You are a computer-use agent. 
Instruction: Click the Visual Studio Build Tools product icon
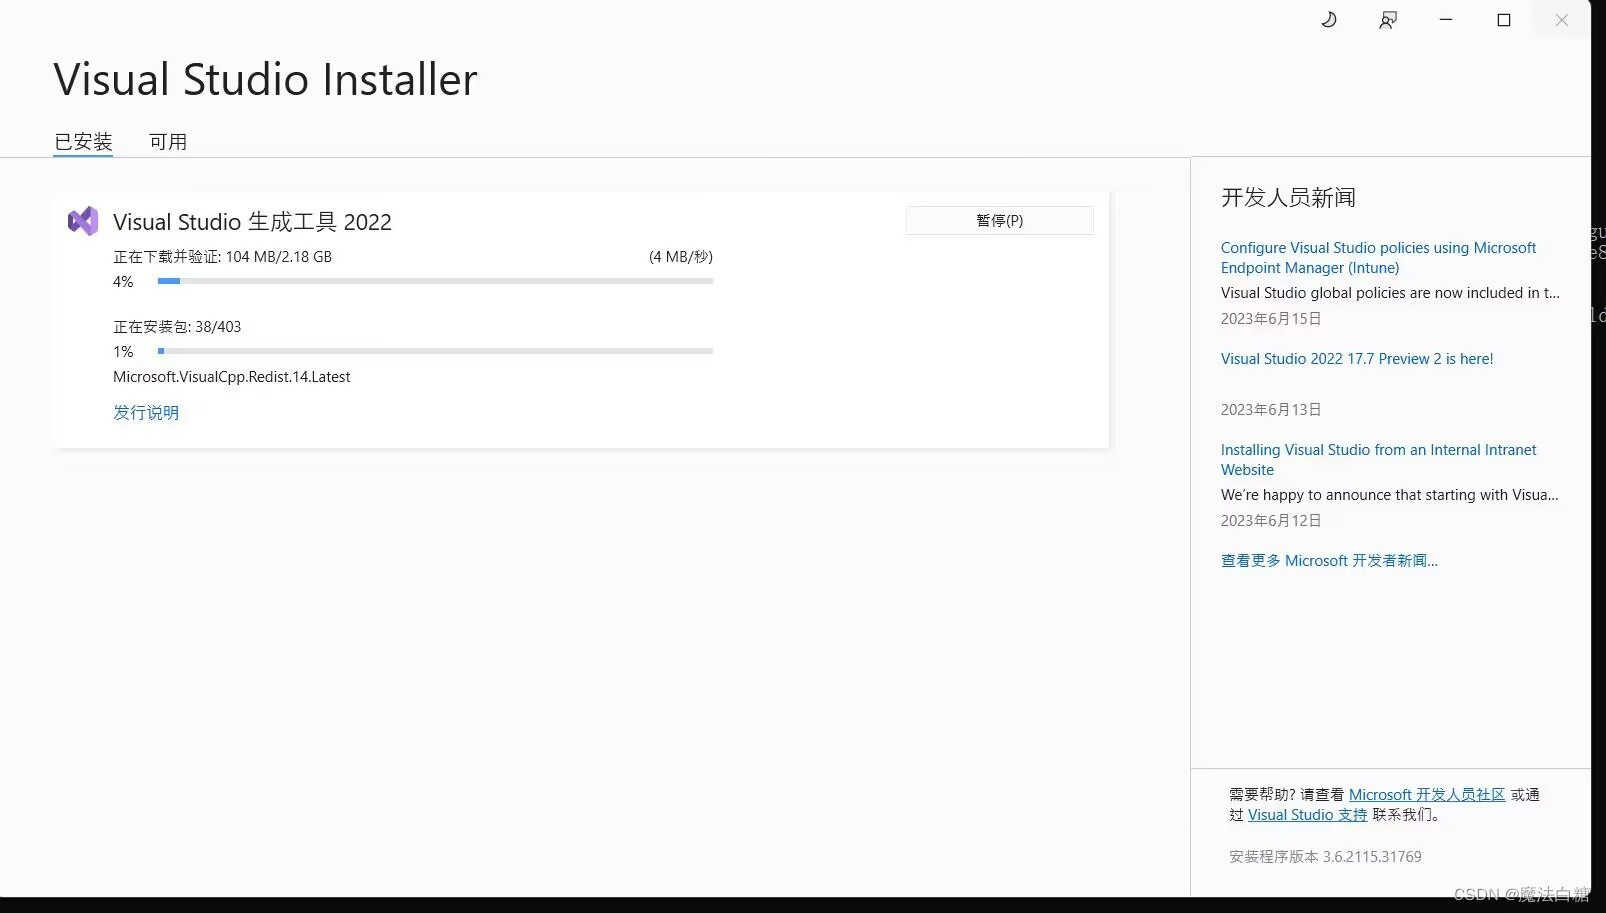point(83,221)
